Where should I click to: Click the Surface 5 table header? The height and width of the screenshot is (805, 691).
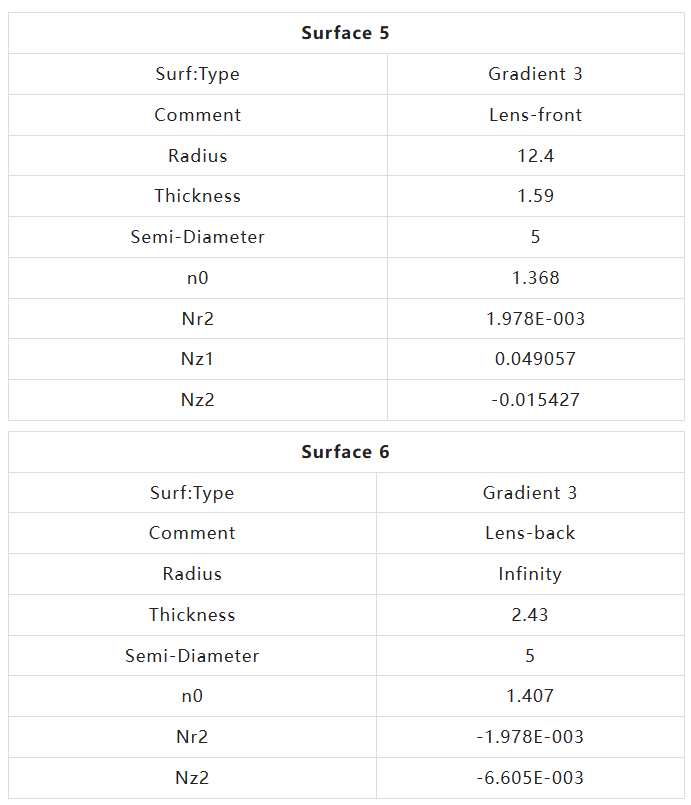coord(345,33)
